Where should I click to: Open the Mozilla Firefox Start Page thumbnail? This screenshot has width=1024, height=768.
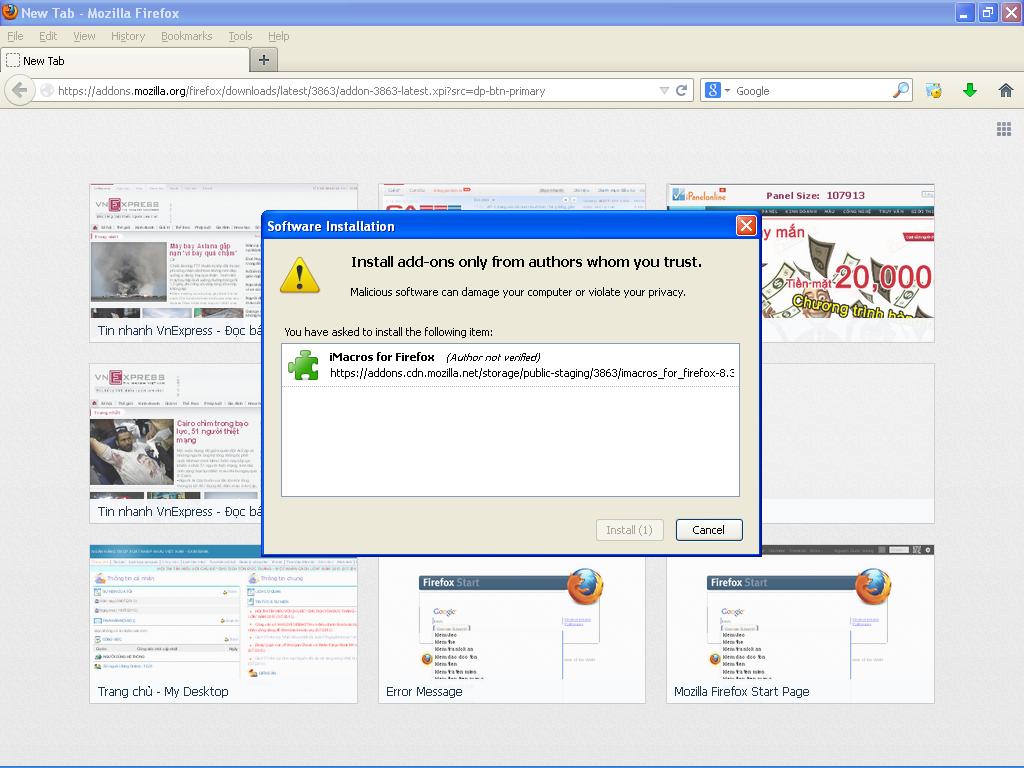click(x=800, y=624)
